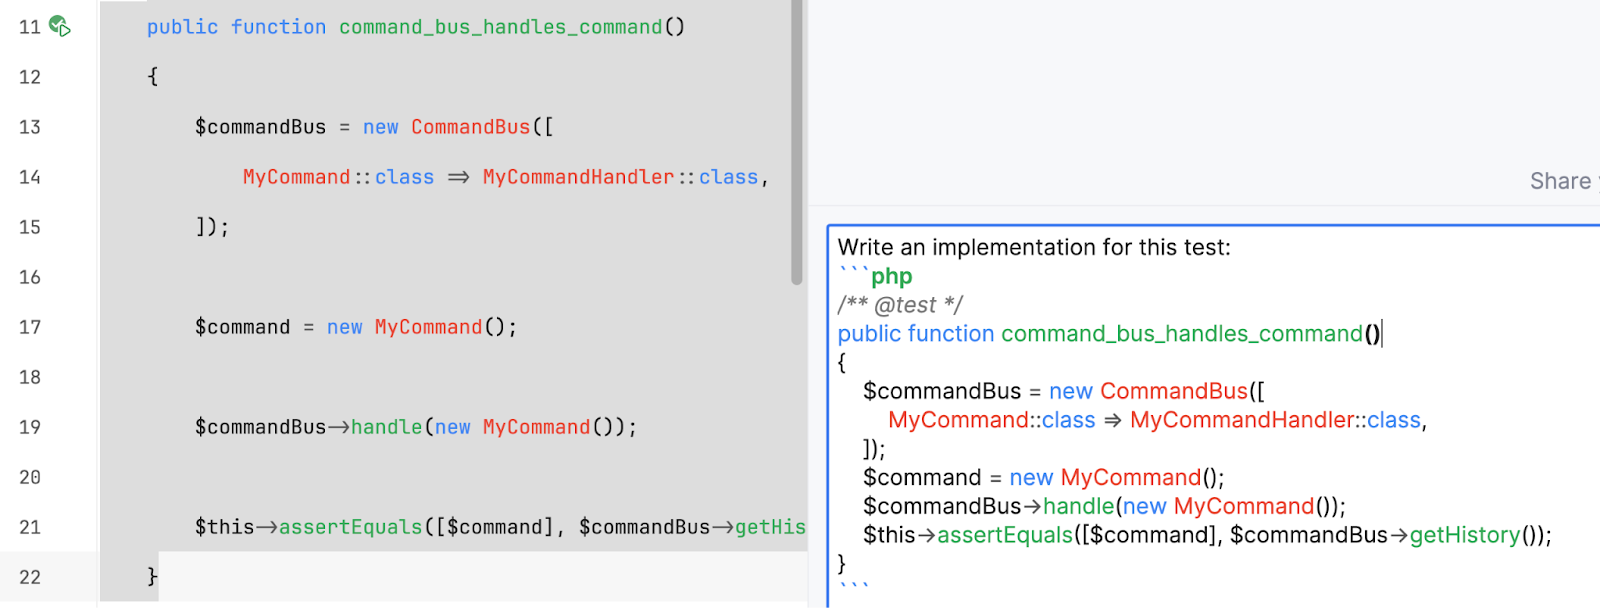Select line number 21 in the gutter
The height and width of the screenshot is (608, 1600).
coord(30,527)
